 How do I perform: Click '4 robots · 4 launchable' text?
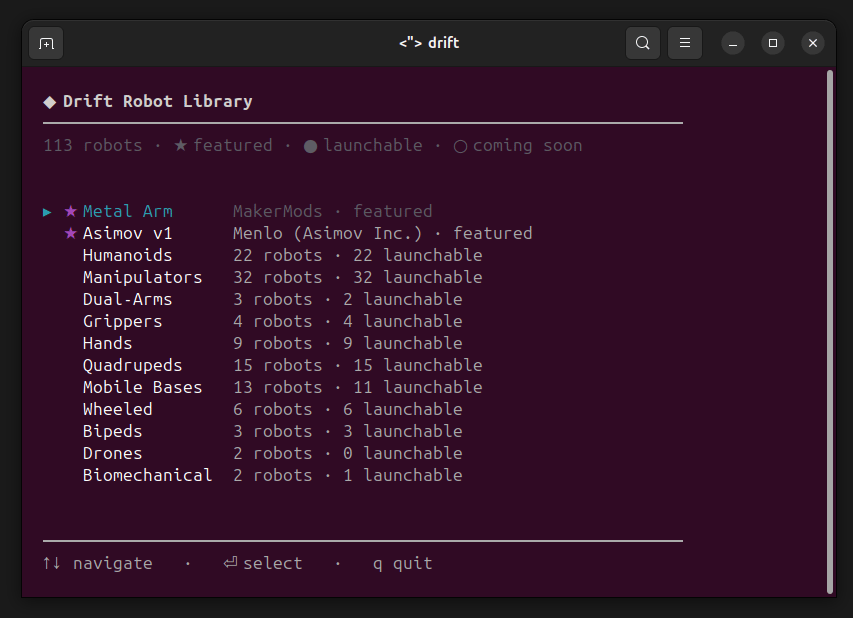[348, 322]
